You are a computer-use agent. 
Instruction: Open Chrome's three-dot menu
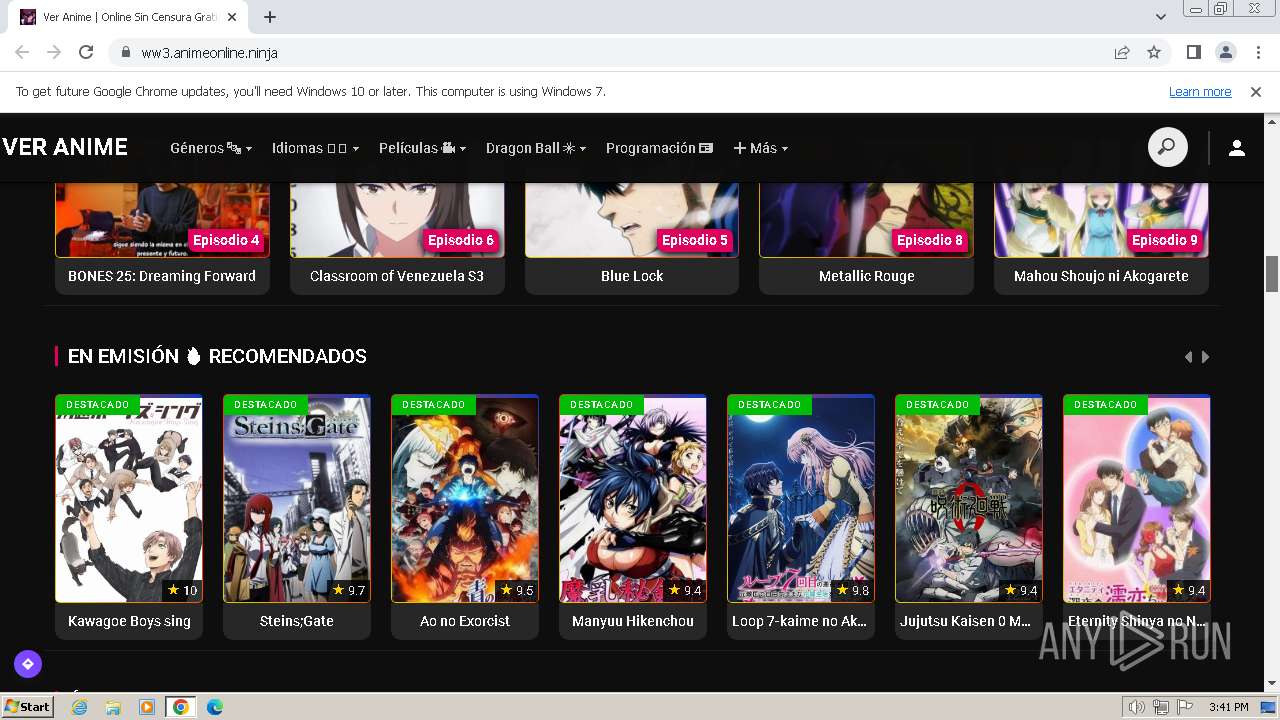pos(1257,52)
